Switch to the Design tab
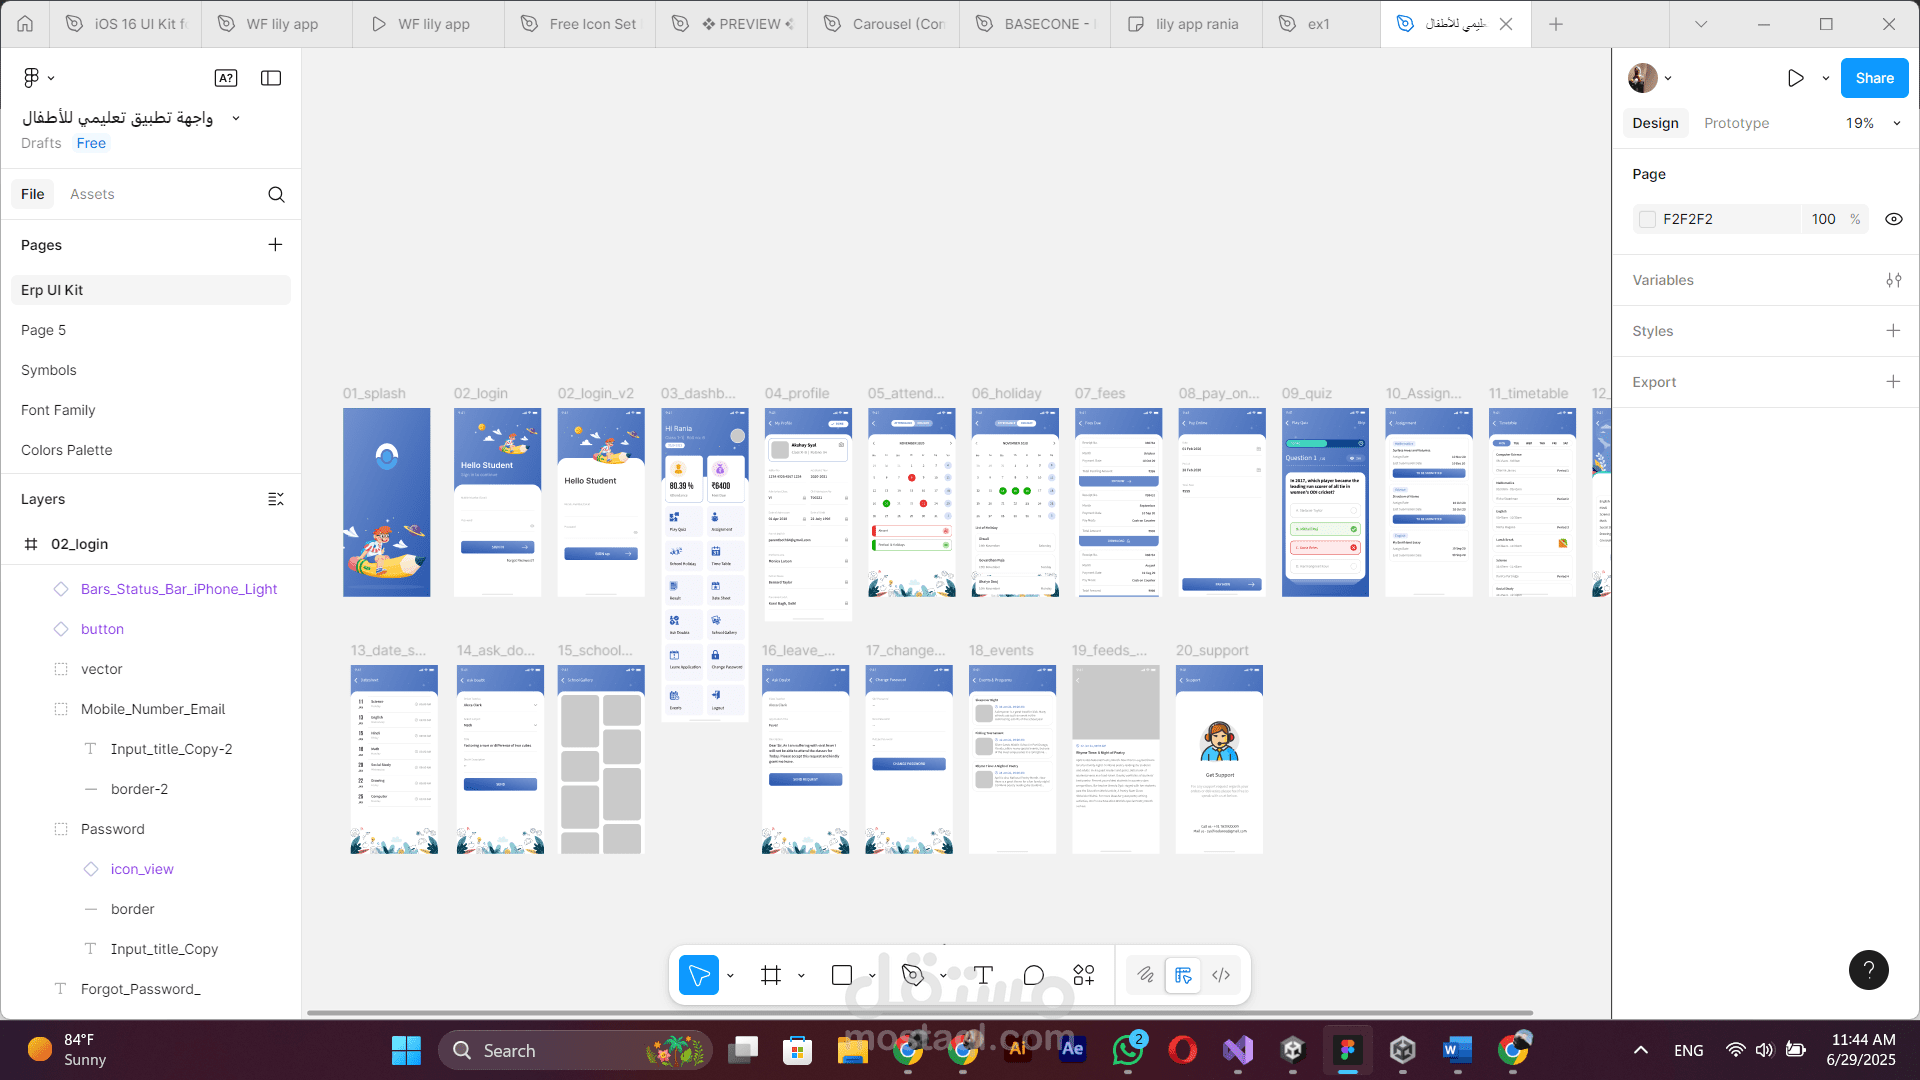 (1655, 123)
